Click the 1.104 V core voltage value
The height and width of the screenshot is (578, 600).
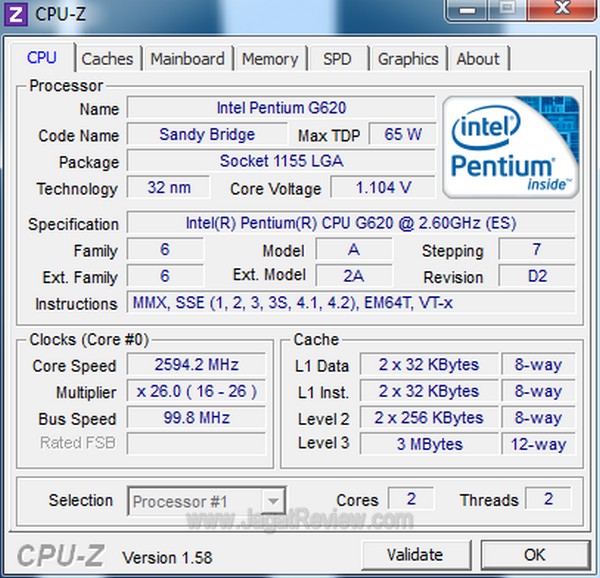383,187
